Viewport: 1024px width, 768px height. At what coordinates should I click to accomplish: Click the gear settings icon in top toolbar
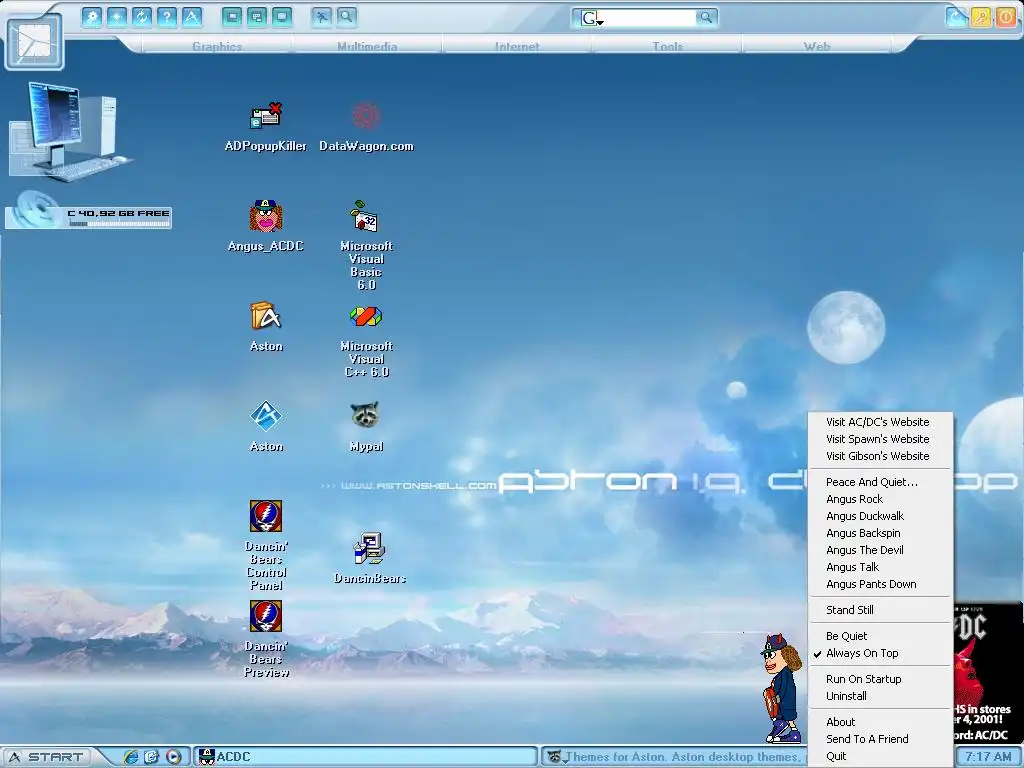[x=92, y=17]
